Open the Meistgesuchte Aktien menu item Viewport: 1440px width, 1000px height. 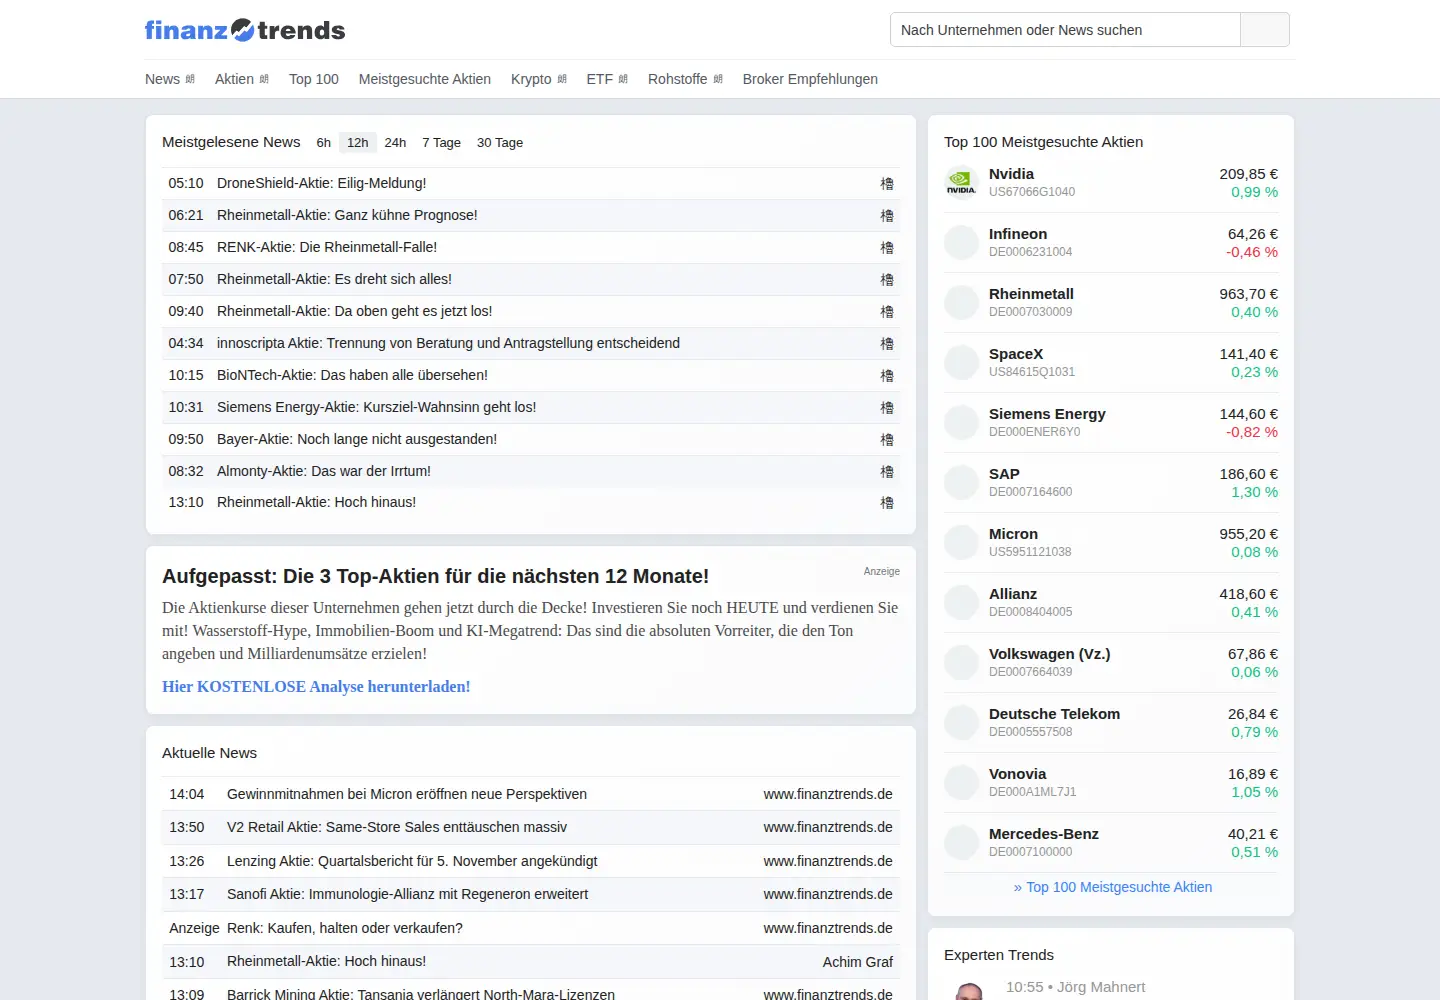click(425, 79)
